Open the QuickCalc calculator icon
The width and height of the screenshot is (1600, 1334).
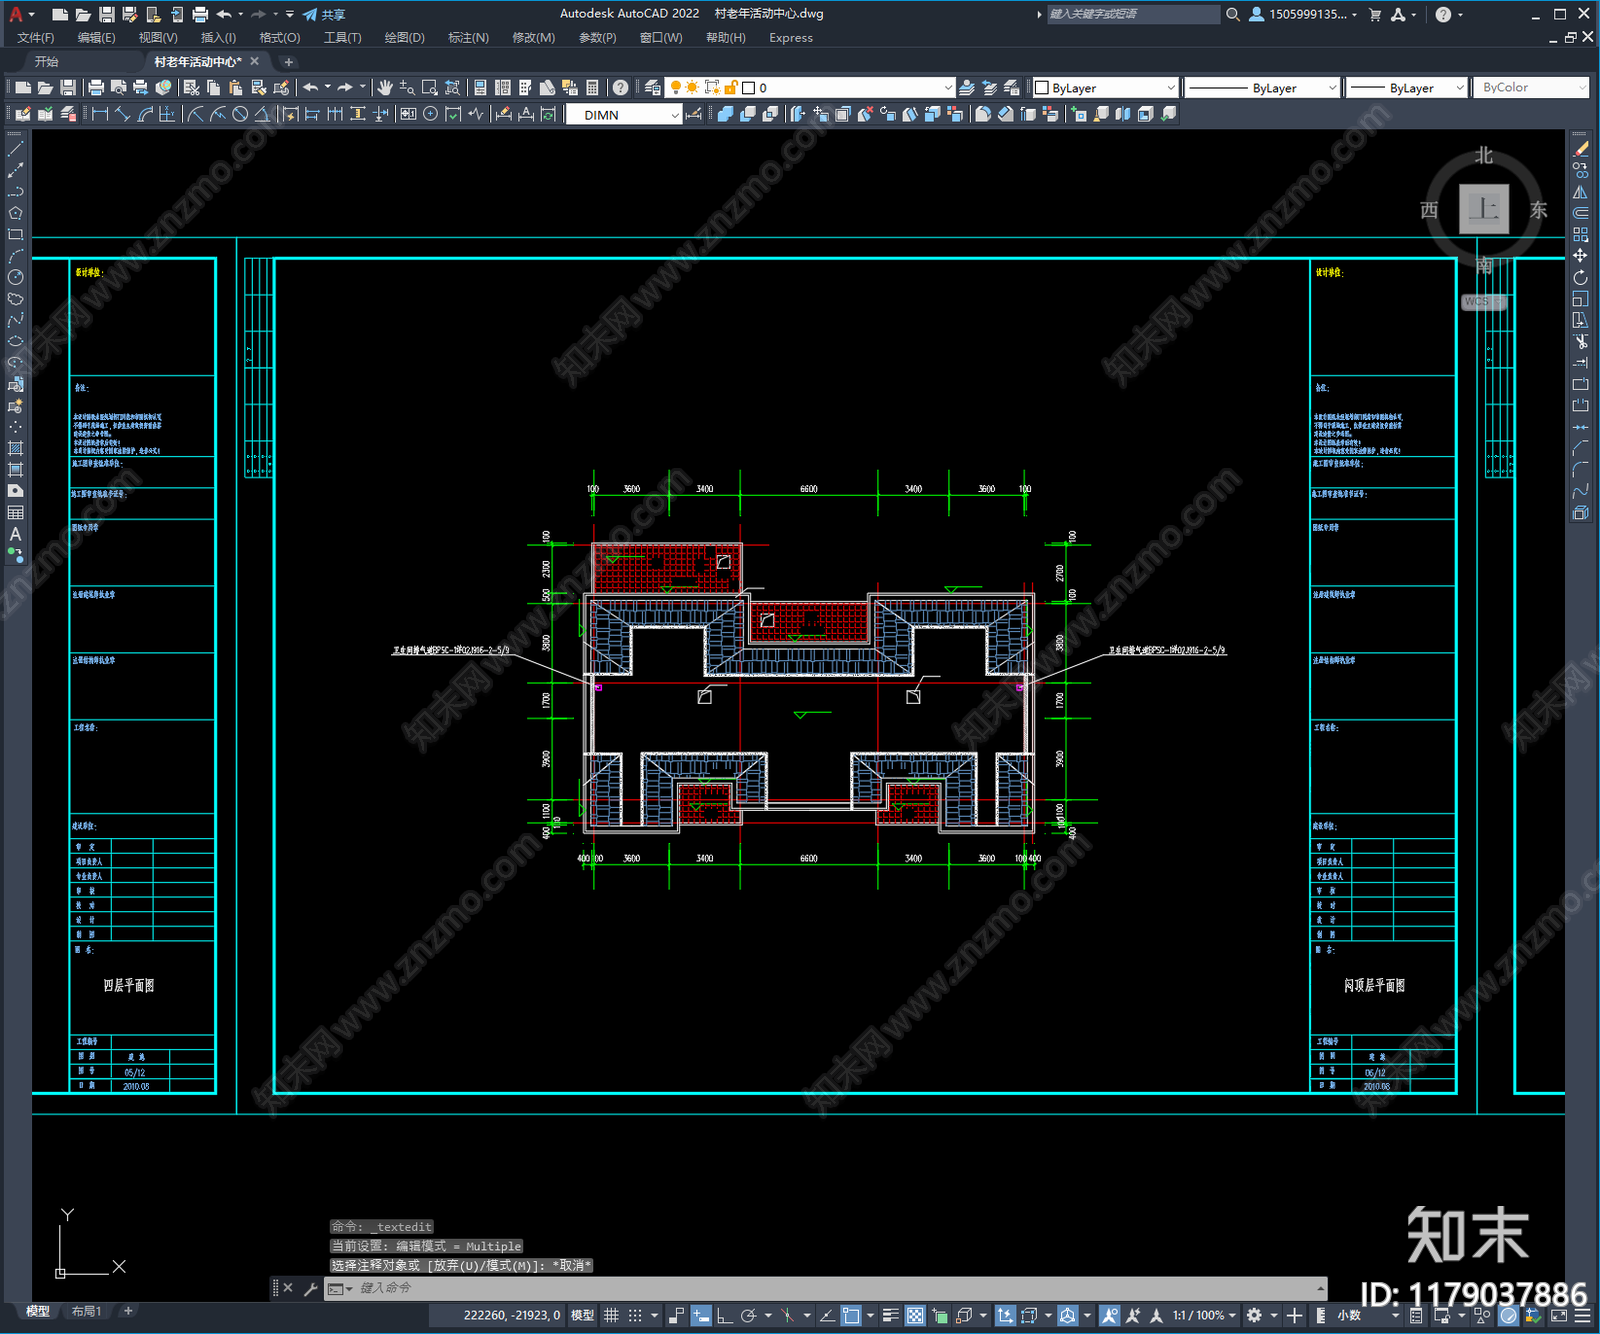point(592,88)
